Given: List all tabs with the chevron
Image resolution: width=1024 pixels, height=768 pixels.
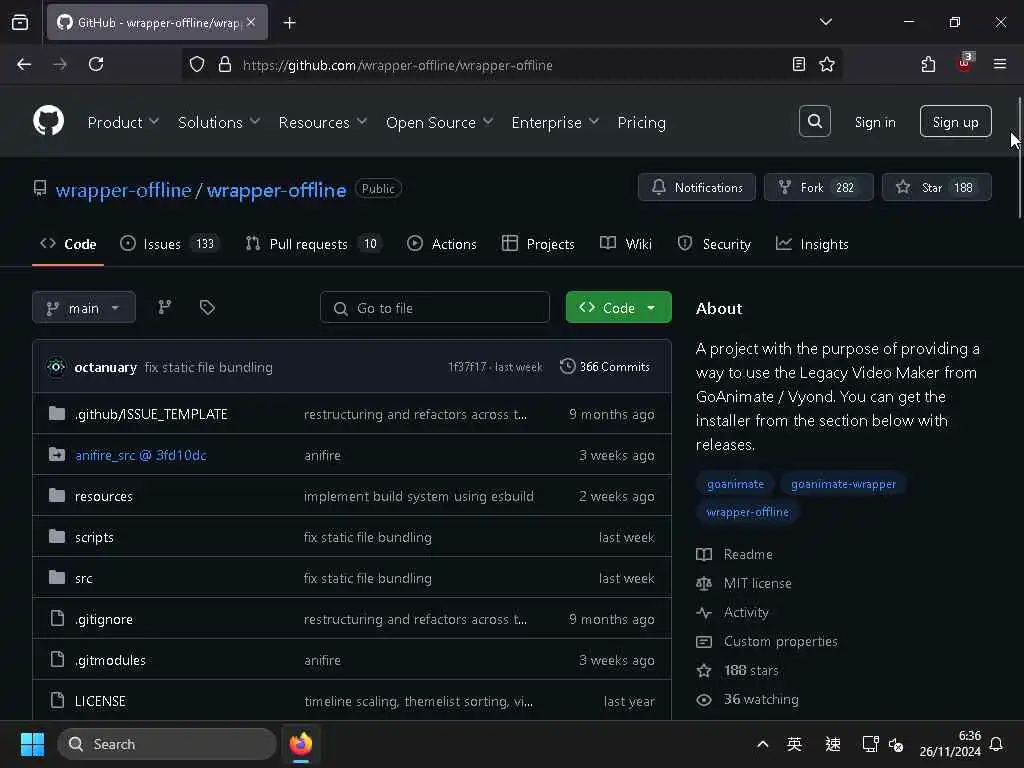Looking at the screenshot, I should (x=825, y=22).
